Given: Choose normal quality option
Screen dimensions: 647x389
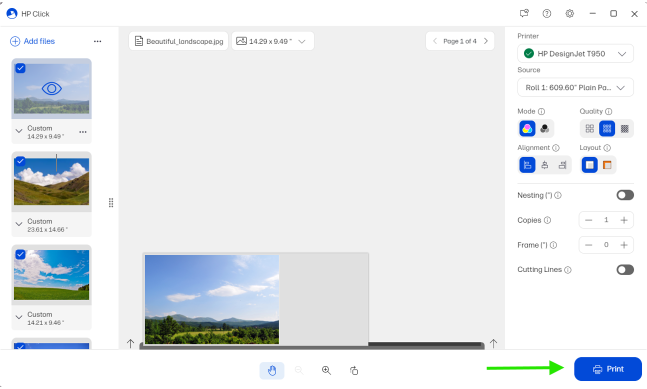Looking at the screenshot, I should coord(607,129).
